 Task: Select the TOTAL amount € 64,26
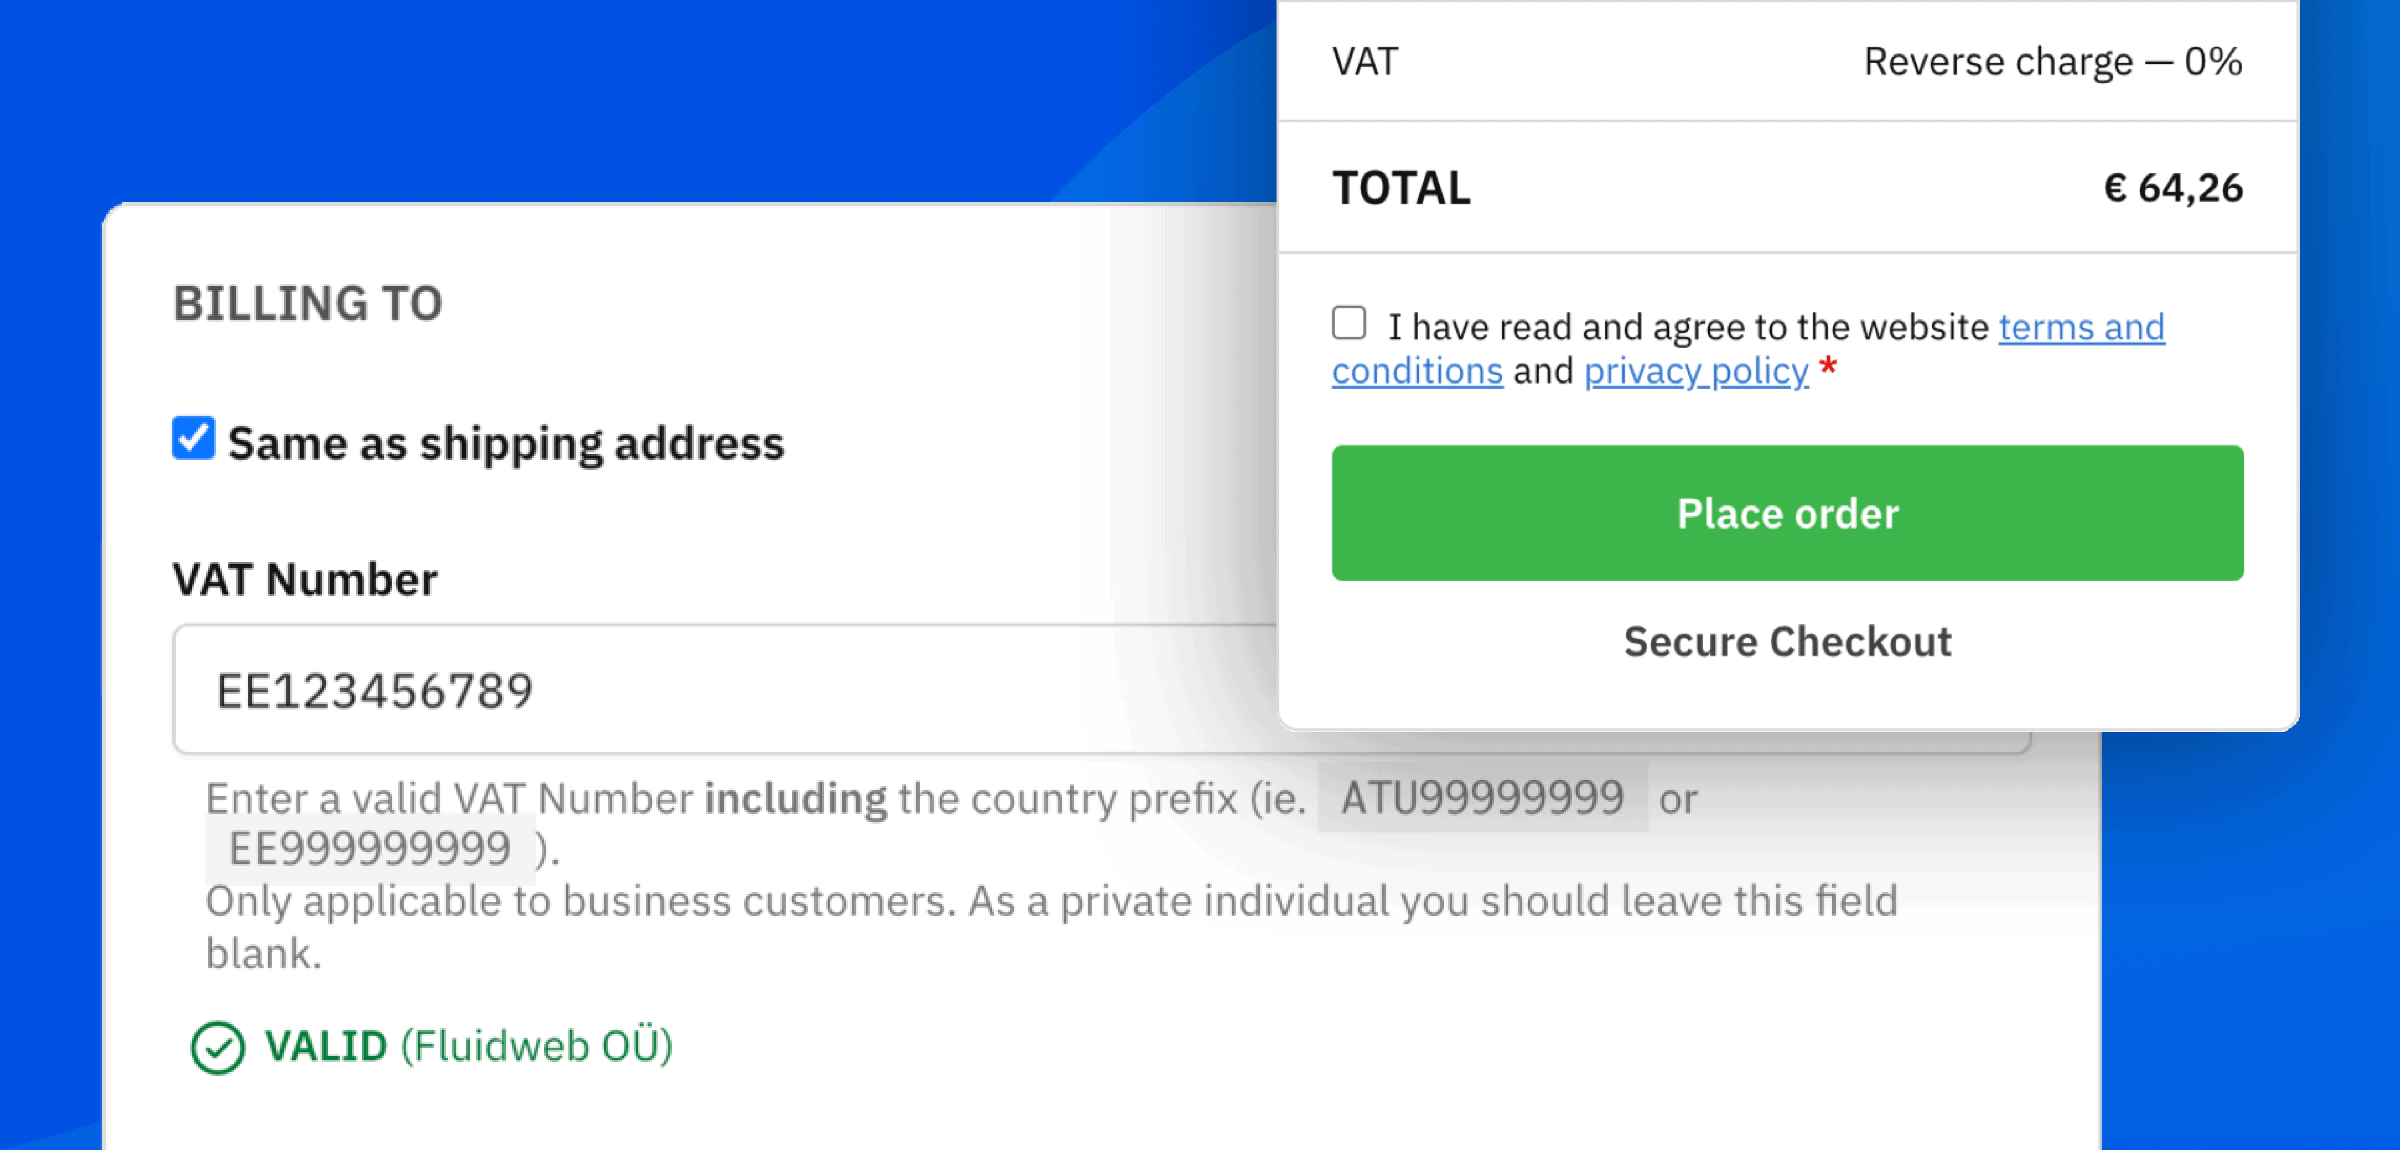click(x=2172, y=187)
